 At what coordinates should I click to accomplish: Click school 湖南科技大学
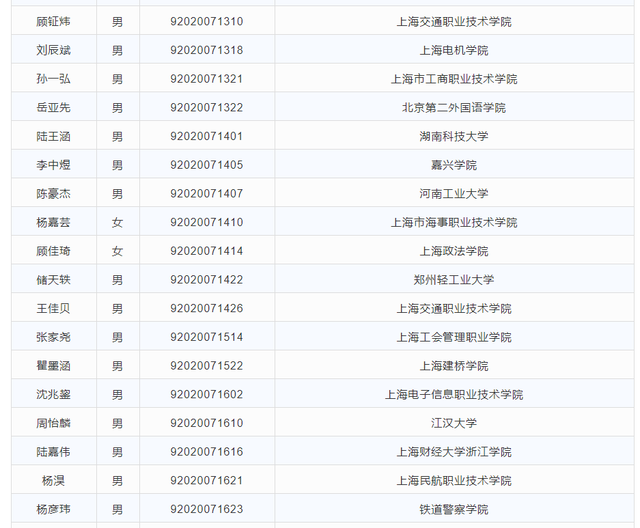pos(454,136)
